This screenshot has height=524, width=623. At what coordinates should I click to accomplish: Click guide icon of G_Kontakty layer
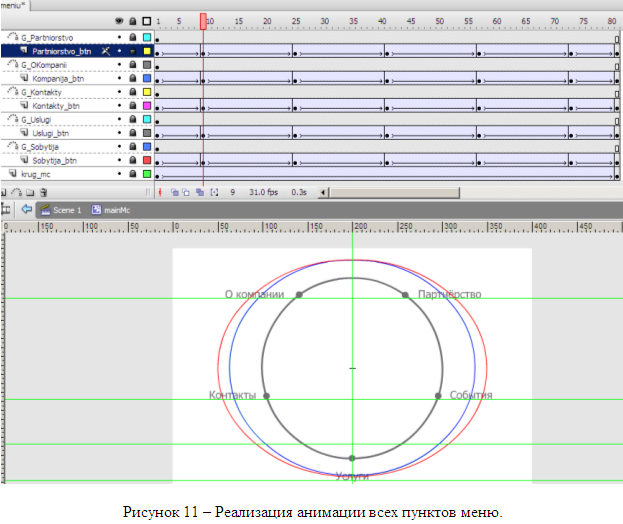(13, 92)
